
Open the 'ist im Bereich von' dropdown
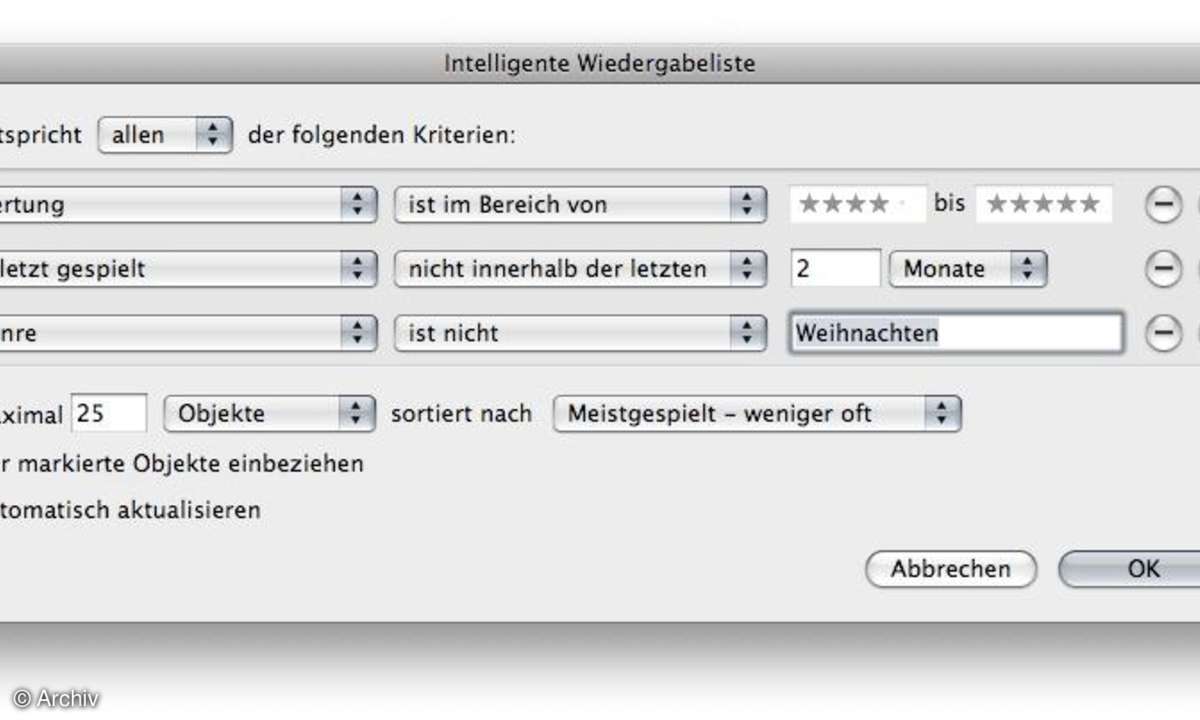click(x=580, y=205)
